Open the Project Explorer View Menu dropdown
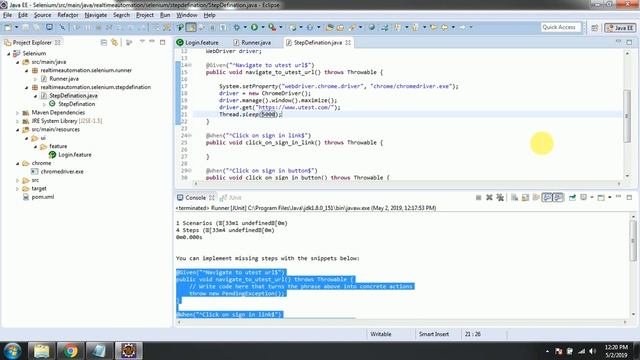 142,42
